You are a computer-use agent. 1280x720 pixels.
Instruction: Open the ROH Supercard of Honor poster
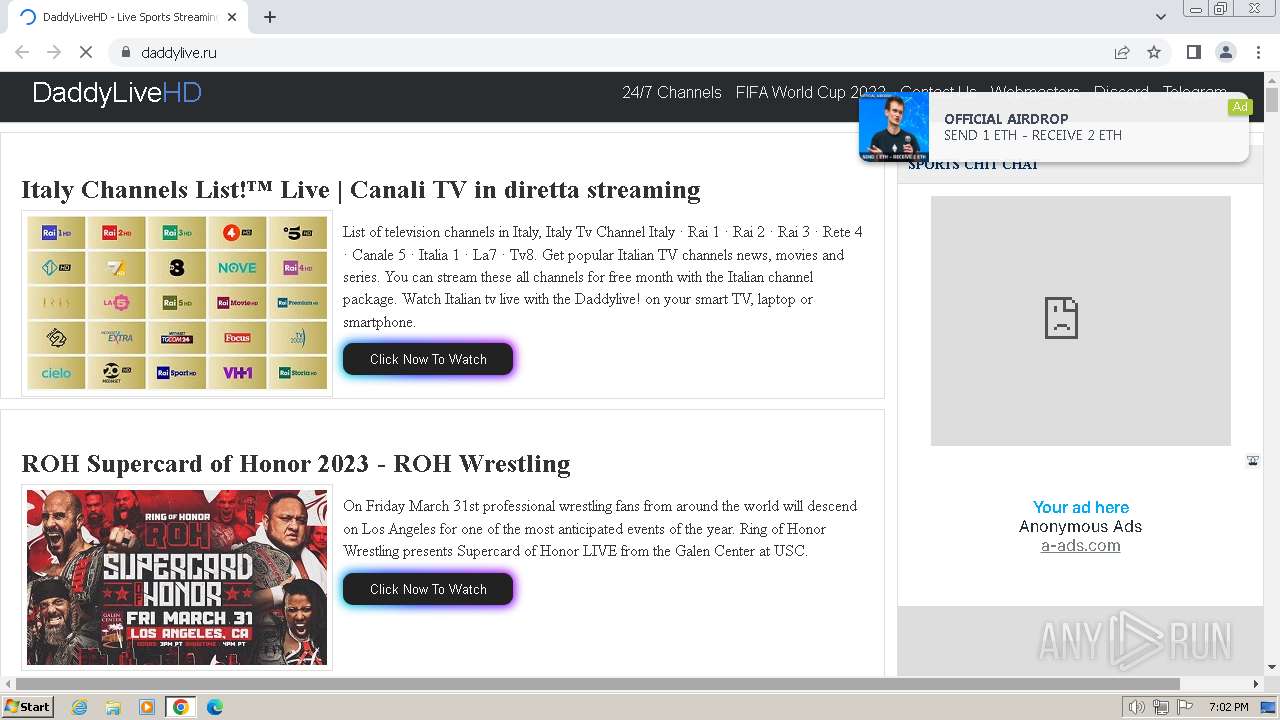pos(177,577)
